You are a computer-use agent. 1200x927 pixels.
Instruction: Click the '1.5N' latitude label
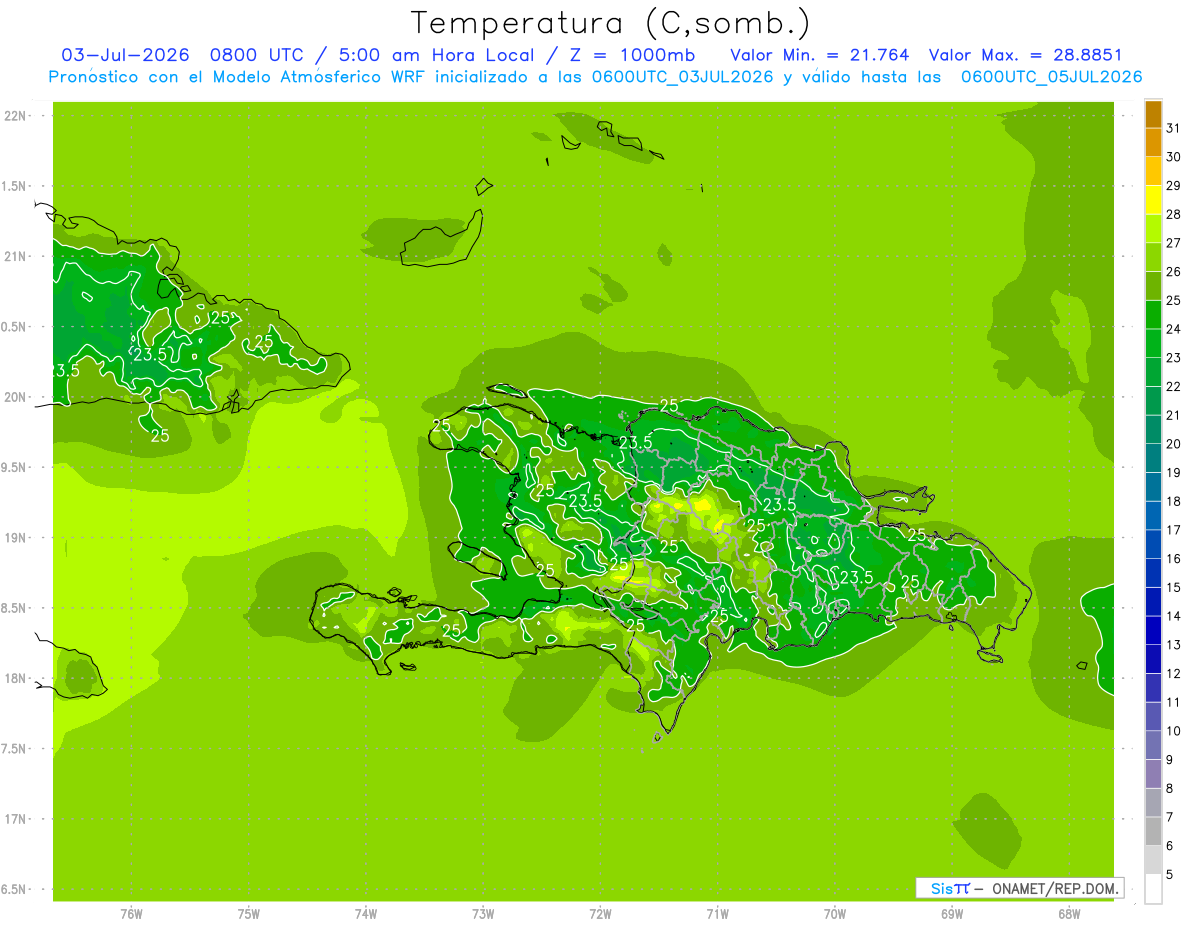(x=15, y=186)
